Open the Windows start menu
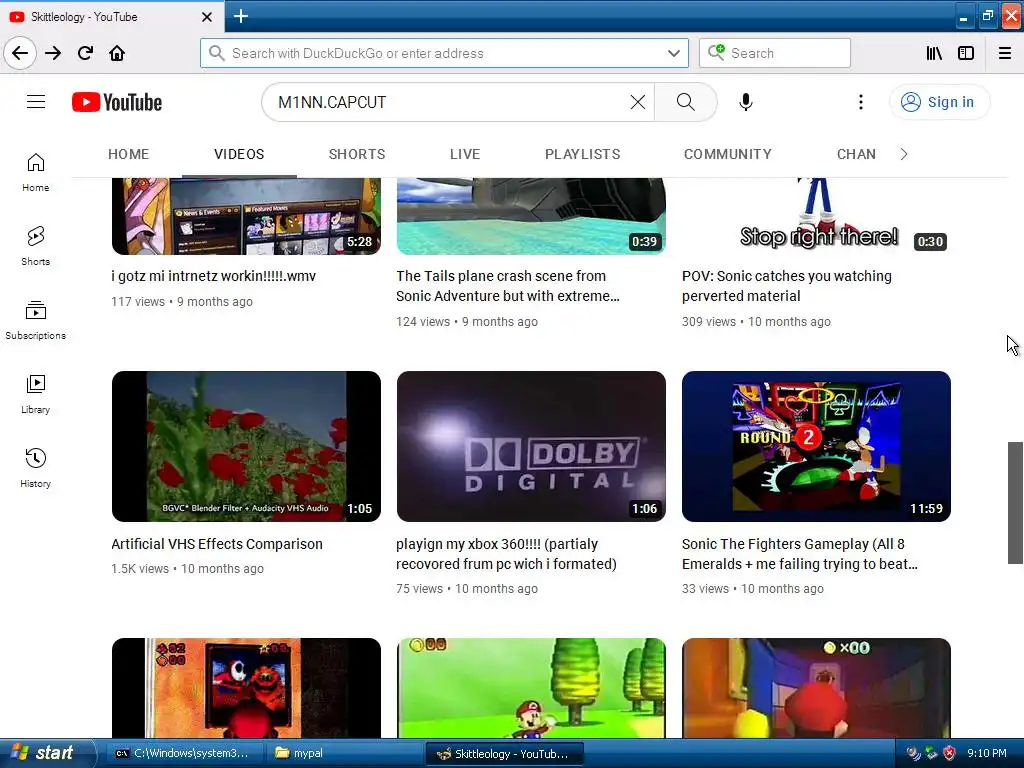The height and width of the screenshot is (768, 1024). pyautogui.click(x=46, y=753)
